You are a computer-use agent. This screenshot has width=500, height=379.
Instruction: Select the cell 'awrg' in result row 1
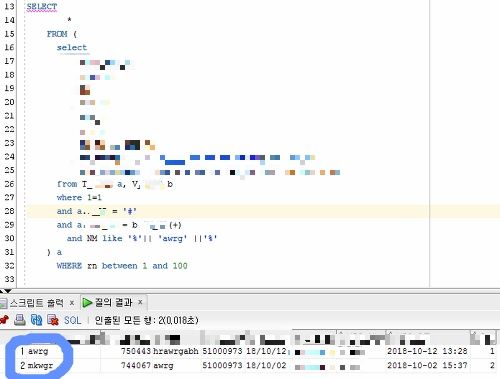[38, 351]
